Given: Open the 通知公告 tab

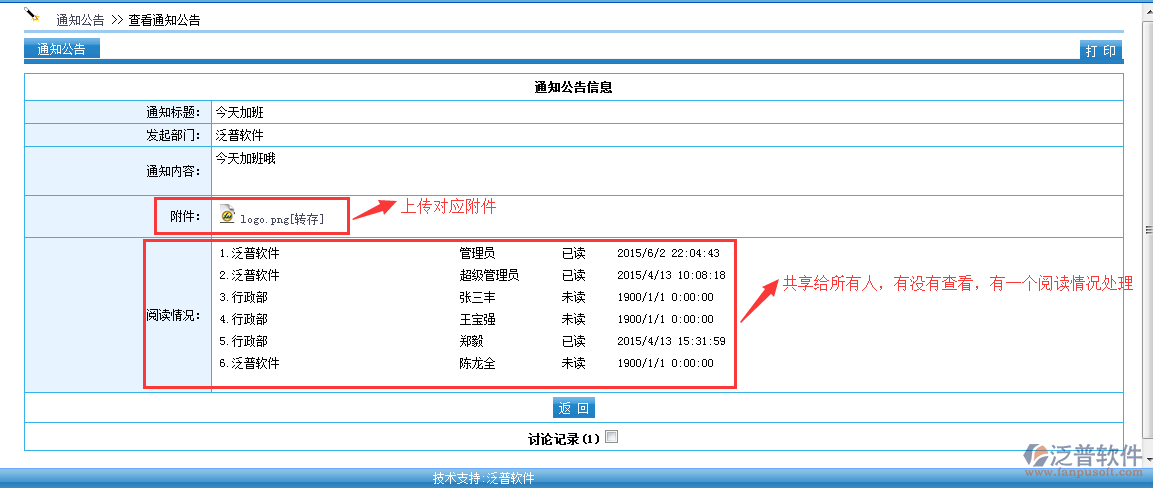Looking at the screenshot, I should click(62, 49).
